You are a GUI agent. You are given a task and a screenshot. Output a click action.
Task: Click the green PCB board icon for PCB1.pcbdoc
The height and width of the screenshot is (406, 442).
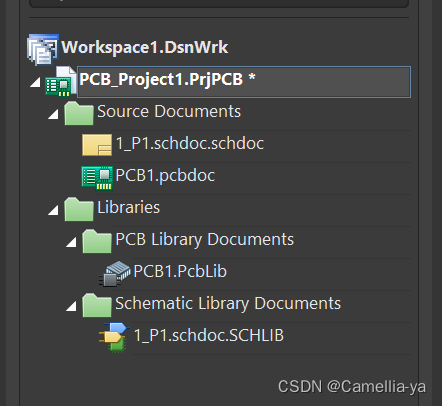pos(97,178)
